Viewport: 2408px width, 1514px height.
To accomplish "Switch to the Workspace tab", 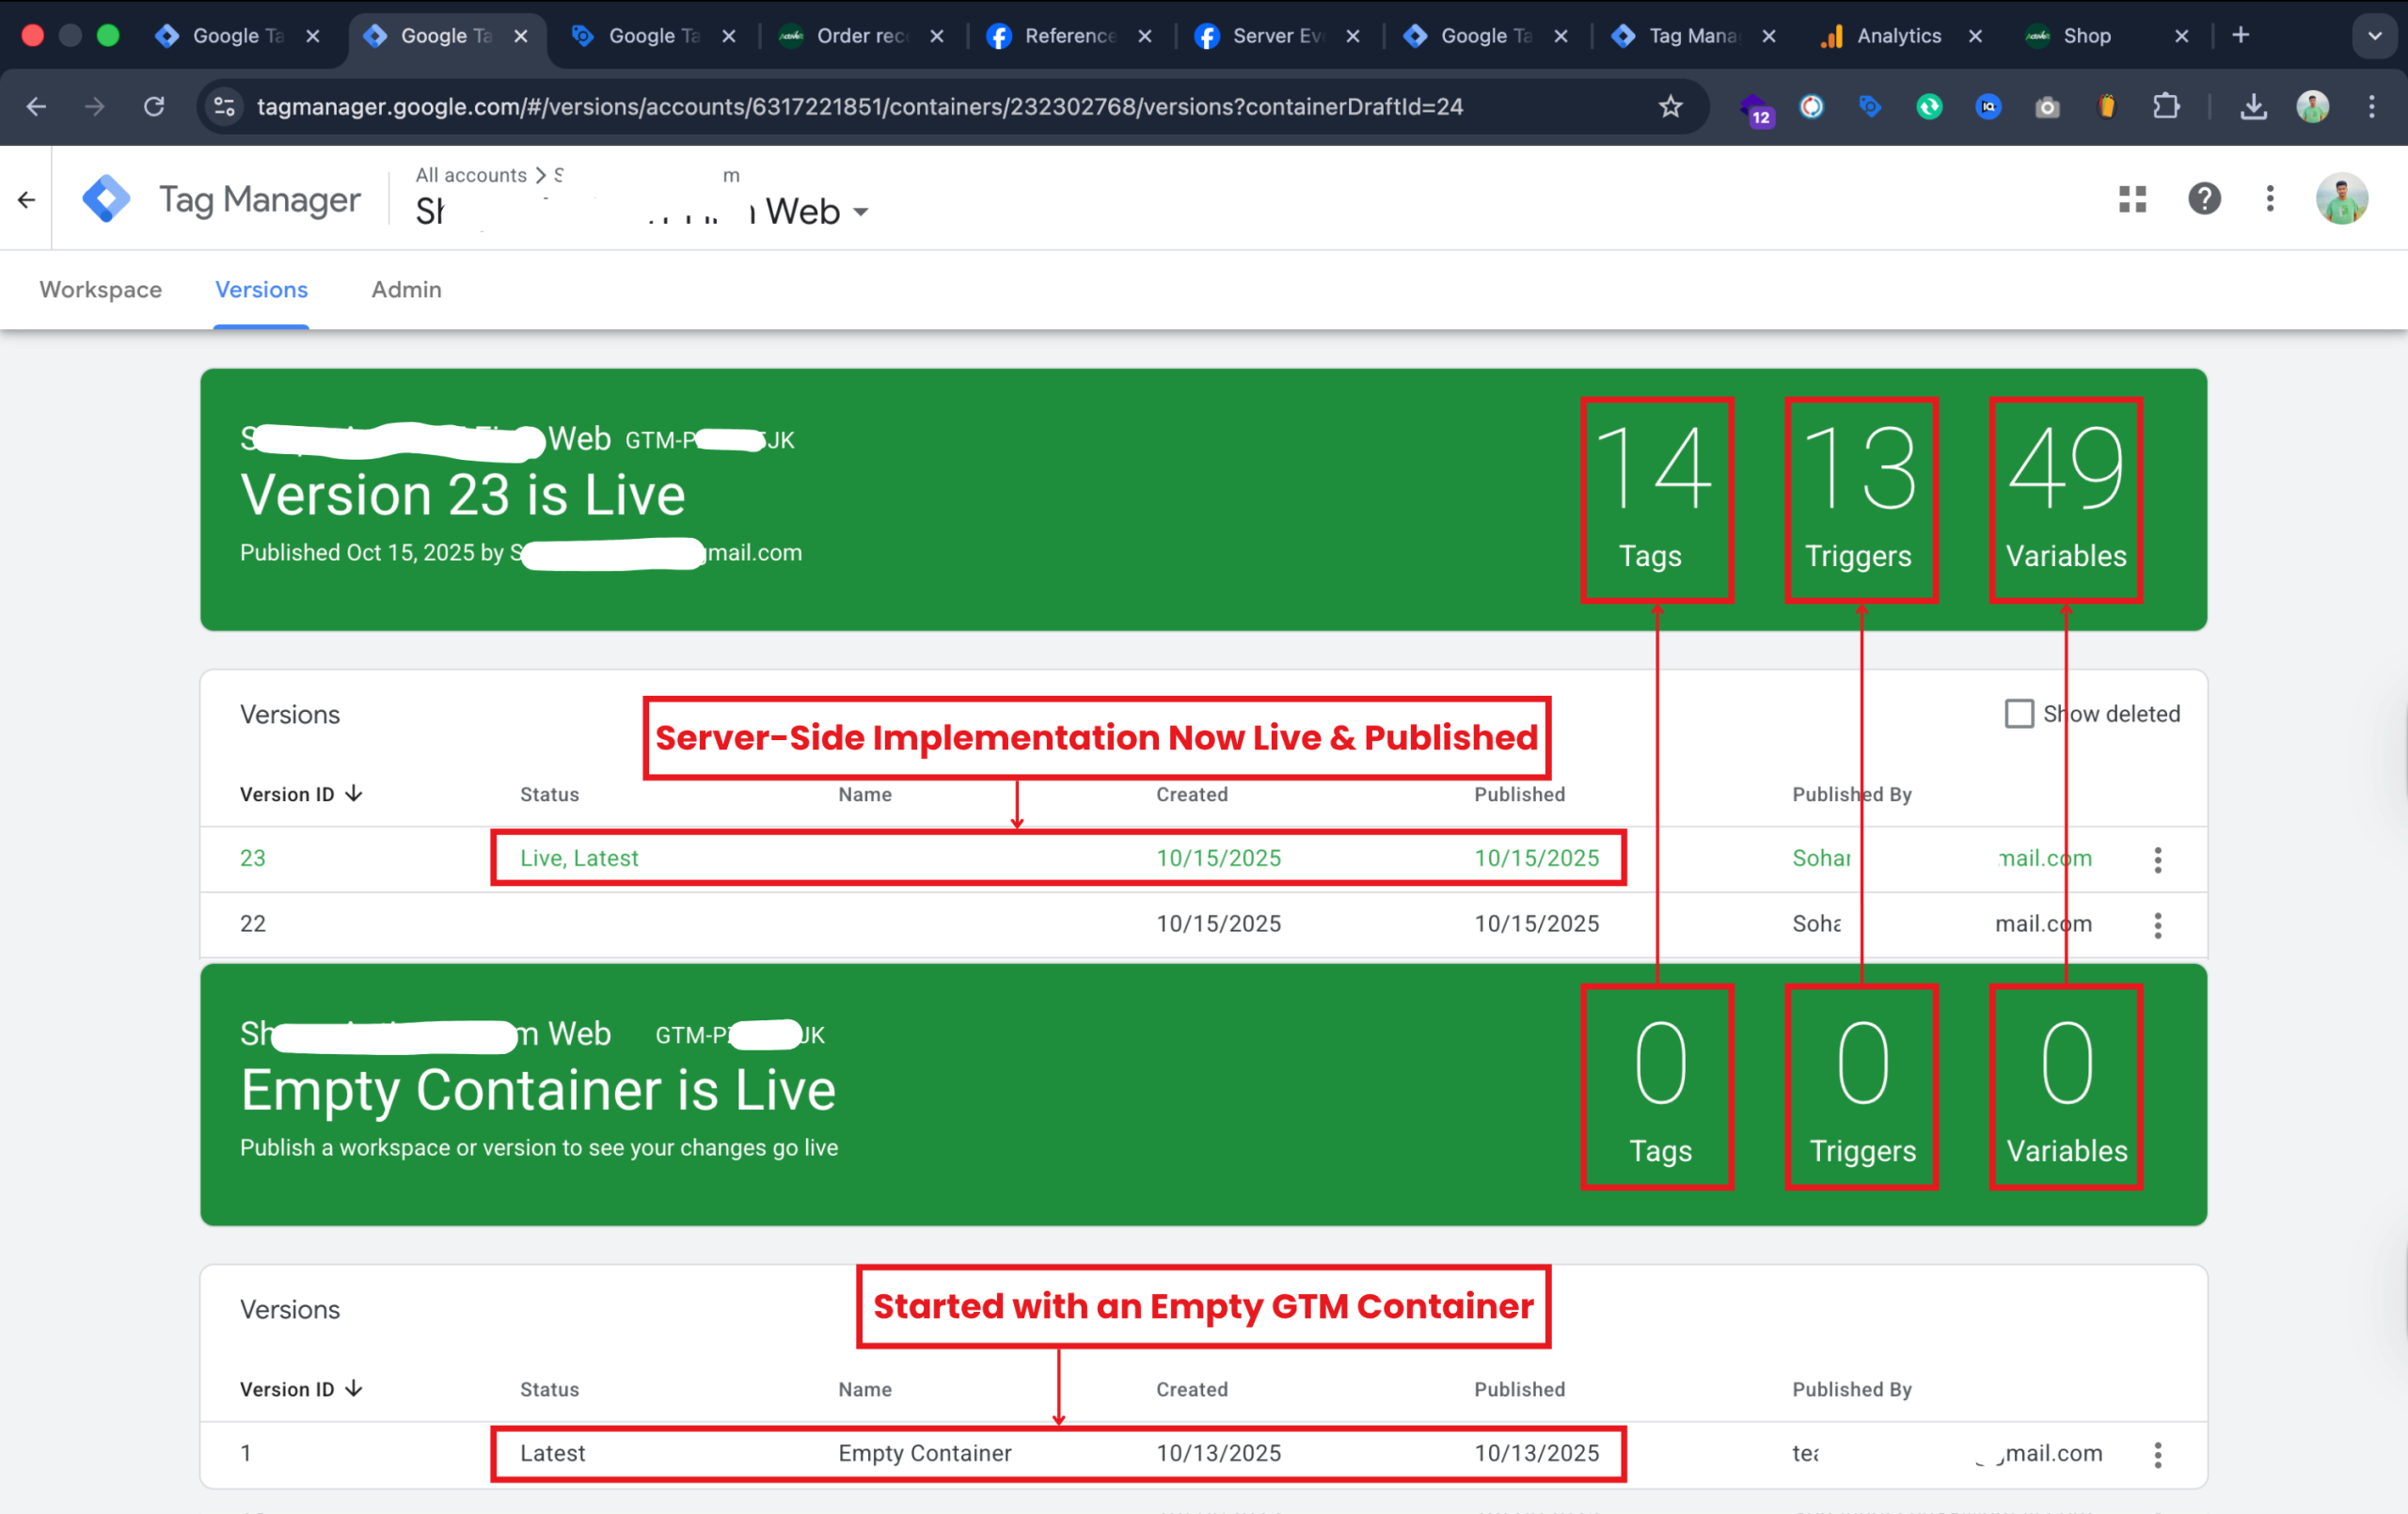I will coord(101,290).
